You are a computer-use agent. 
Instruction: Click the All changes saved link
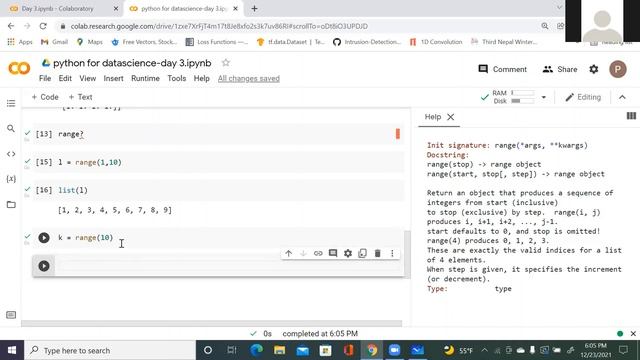click(249, 78)
